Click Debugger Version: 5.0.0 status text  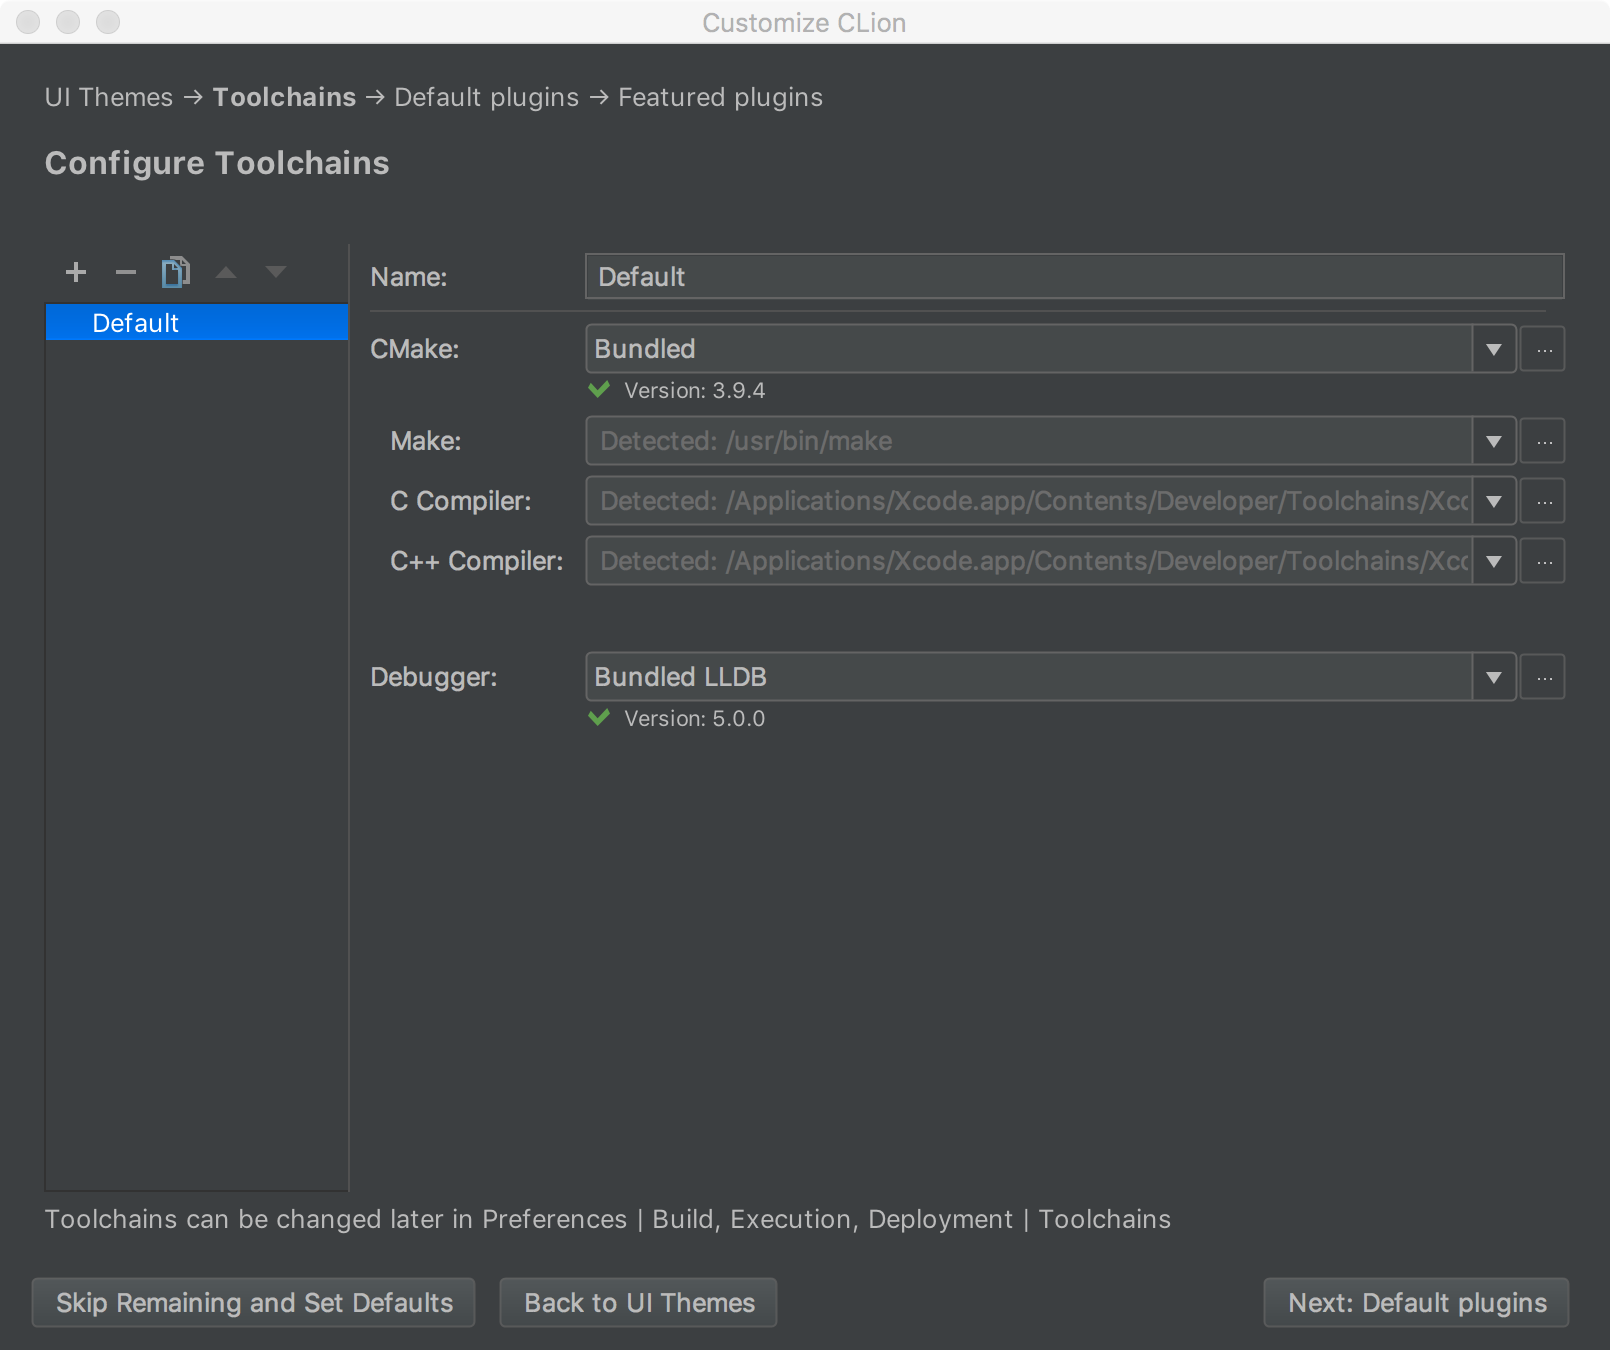point(695,718)
